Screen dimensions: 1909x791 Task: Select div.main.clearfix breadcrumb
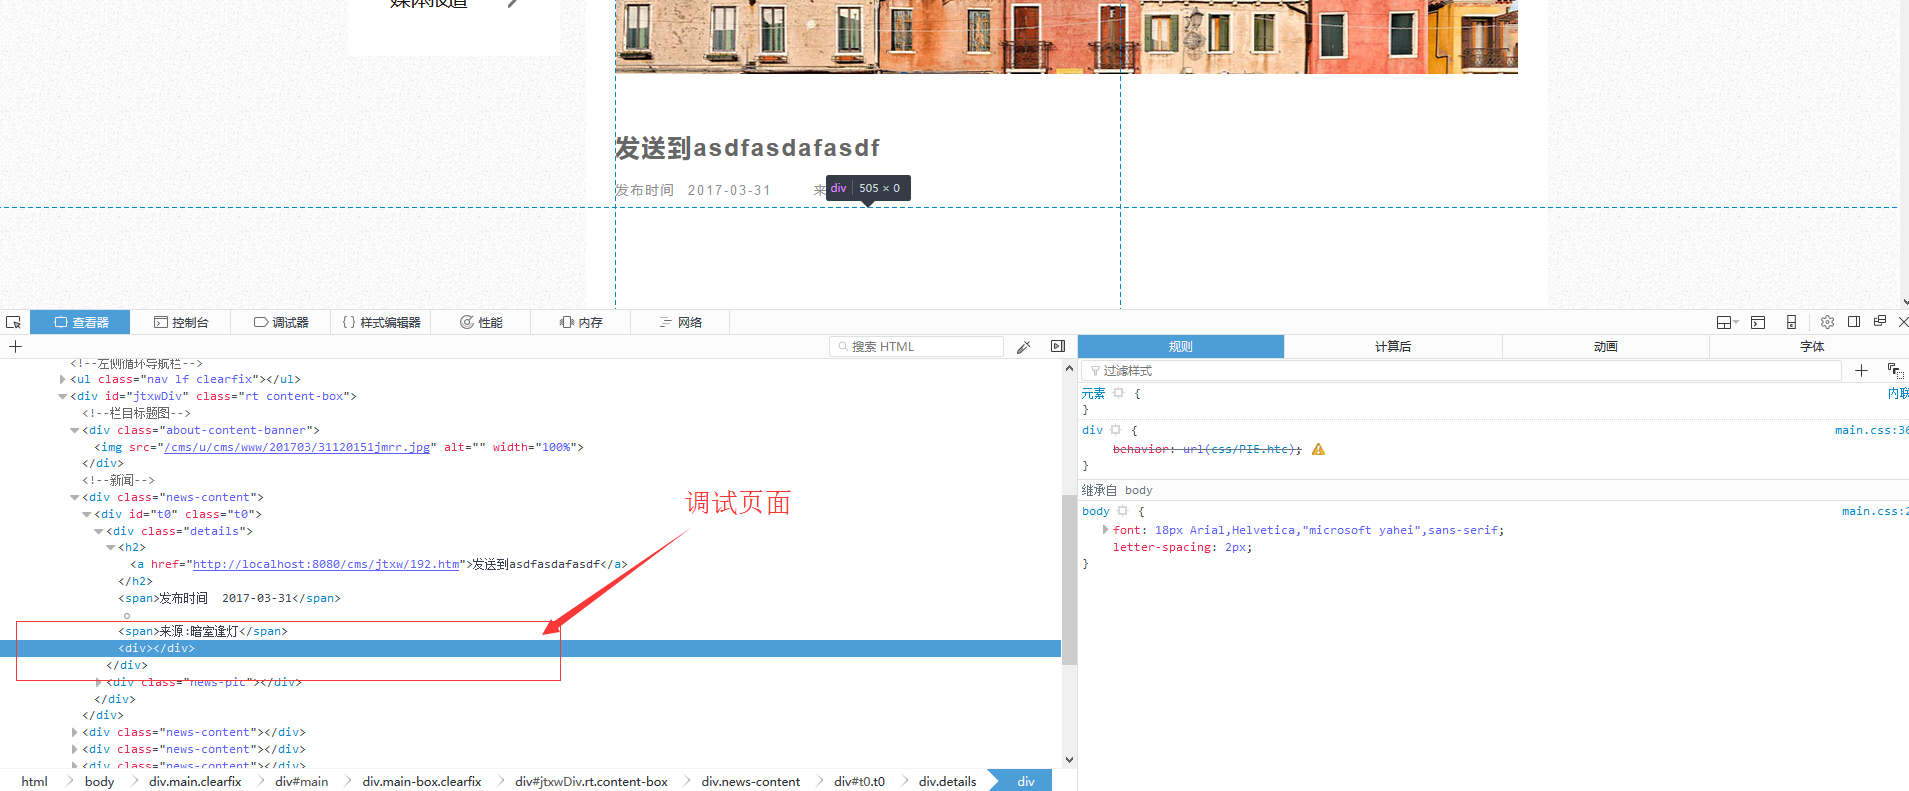point(195,781)
